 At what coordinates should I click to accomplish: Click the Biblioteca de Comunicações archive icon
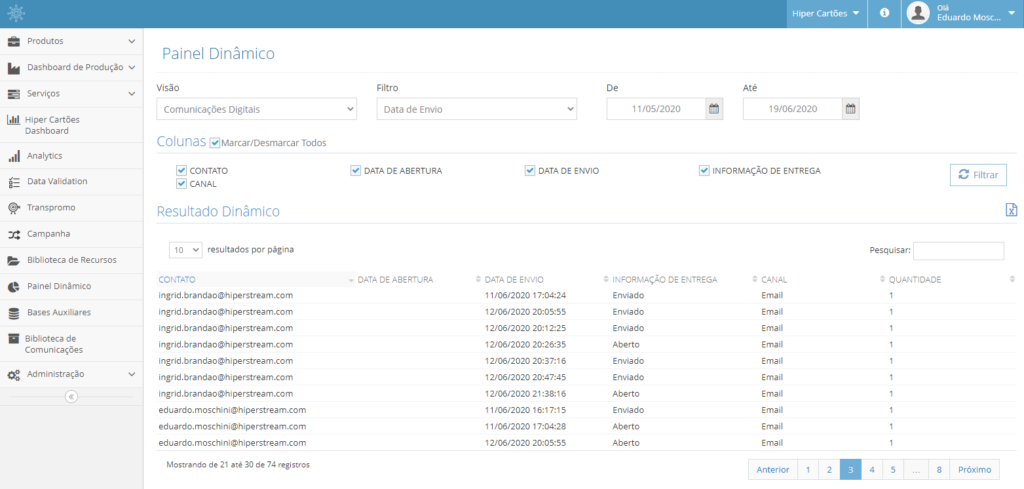click(13, 339)
